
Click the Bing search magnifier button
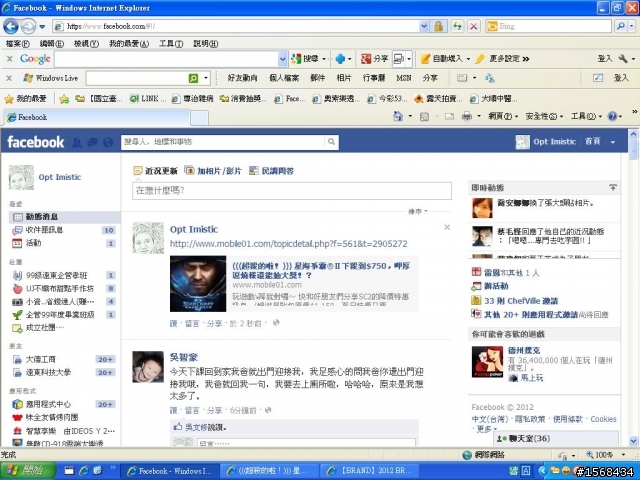[x=620, y=27]
